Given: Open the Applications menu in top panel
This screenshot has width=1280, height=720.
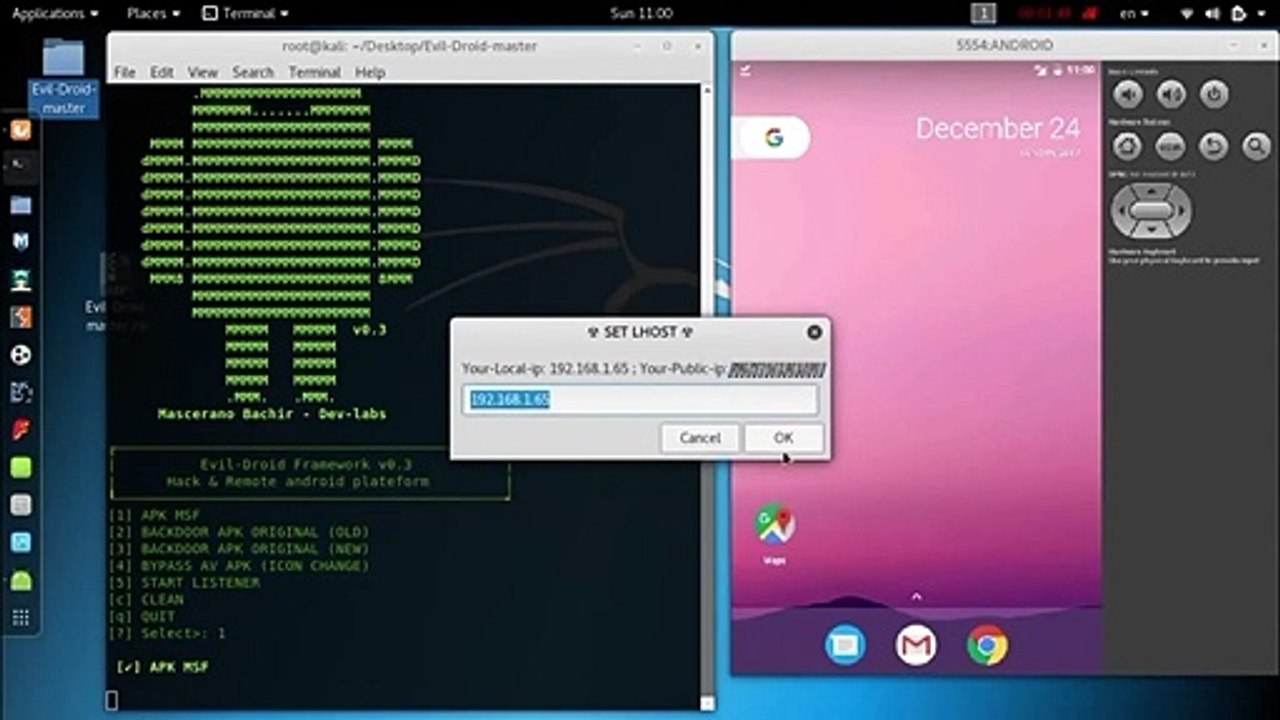Looking at the screenshot, I should [x=55, y=13].
